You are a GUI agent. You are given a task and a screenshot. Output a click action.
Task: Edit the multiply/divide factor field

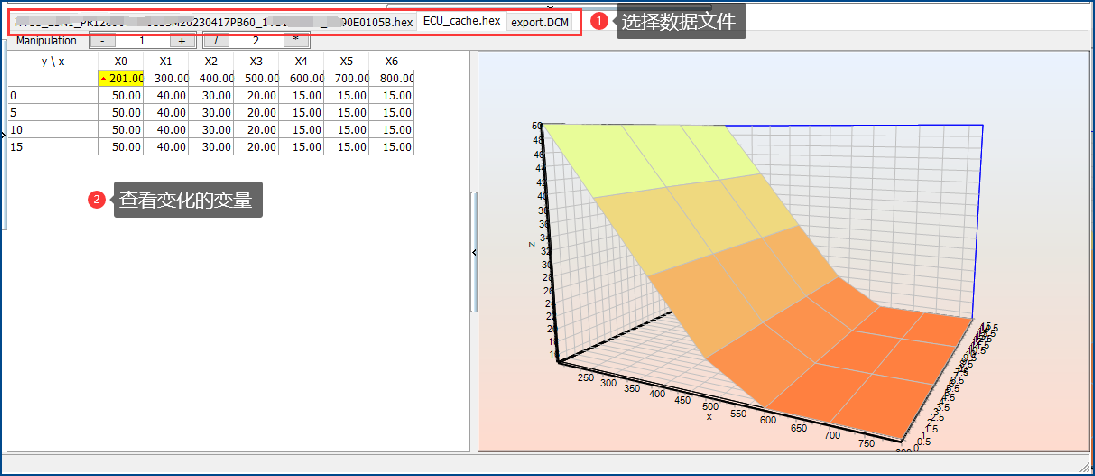pyautogui.click(x=256, y=40)
